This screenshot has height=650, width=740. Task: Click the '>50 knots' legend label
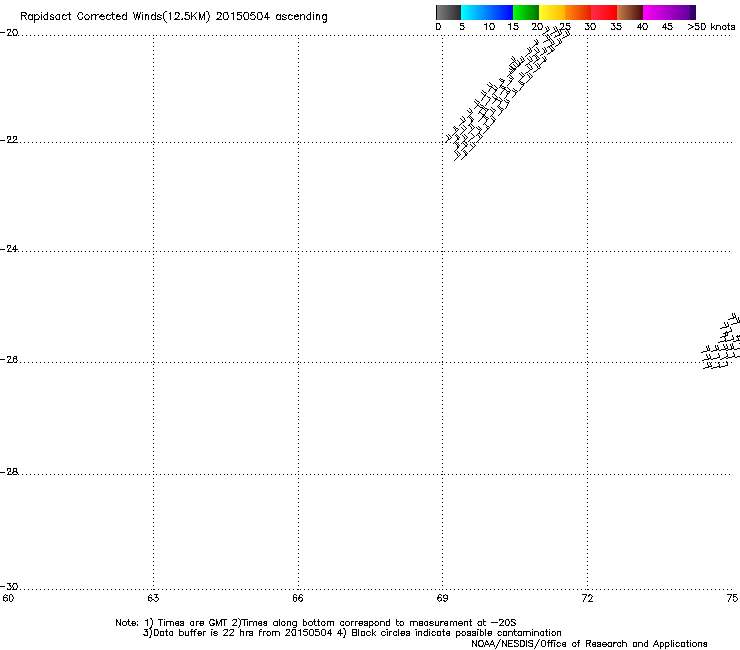(x=711, y=27)
